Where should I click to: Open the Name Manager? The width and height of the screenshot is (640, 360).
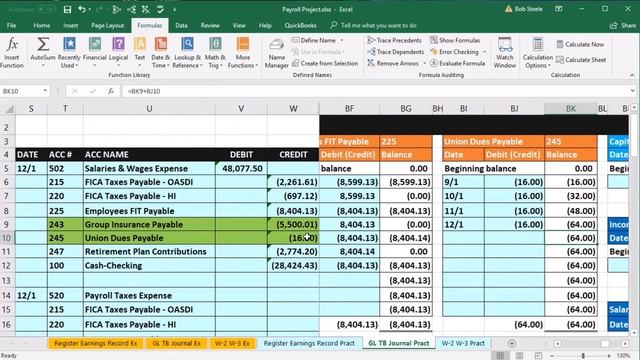[276, 53]
